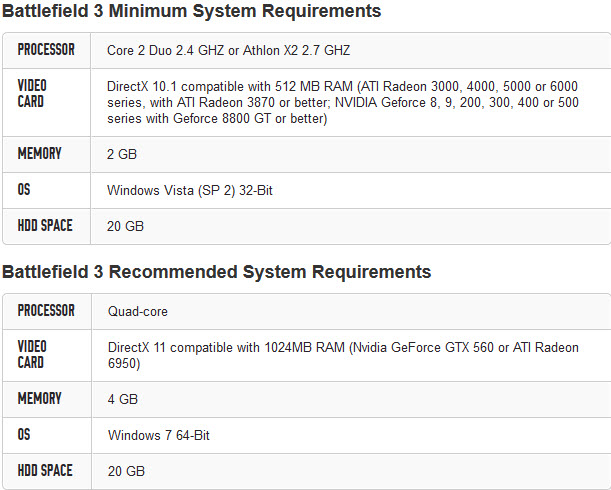611x490 pixels.
Task: Select VIDEO CARD label in the minimum table
Action: [x=32, y=93]
